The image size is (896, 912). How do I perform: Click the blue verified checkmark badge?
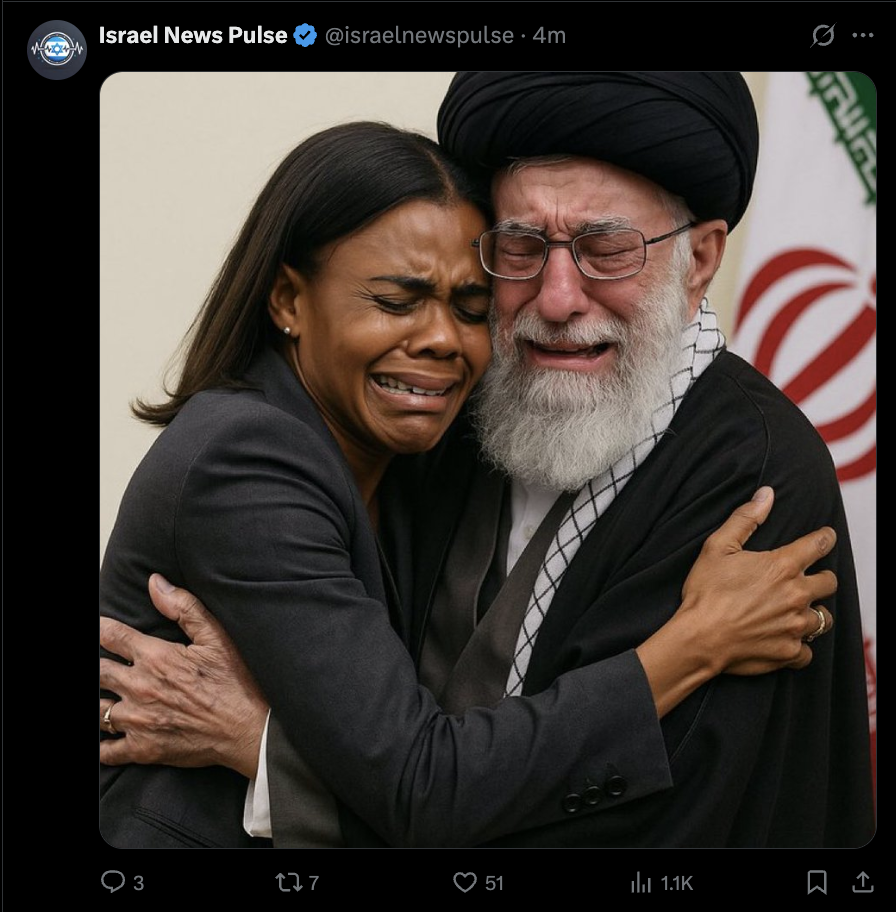pyautogui.click(x=305, y=35)
